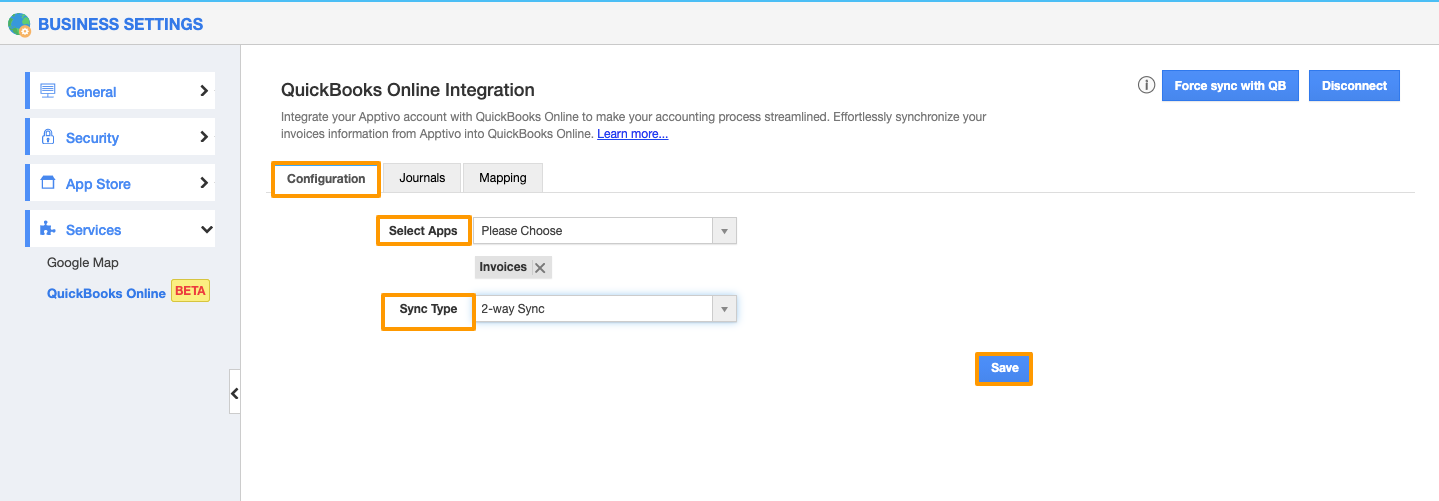The height and width of the screenshot is (501, 1439).
Task: Click the Apptivo logo icon
Action: click(19, 25)
